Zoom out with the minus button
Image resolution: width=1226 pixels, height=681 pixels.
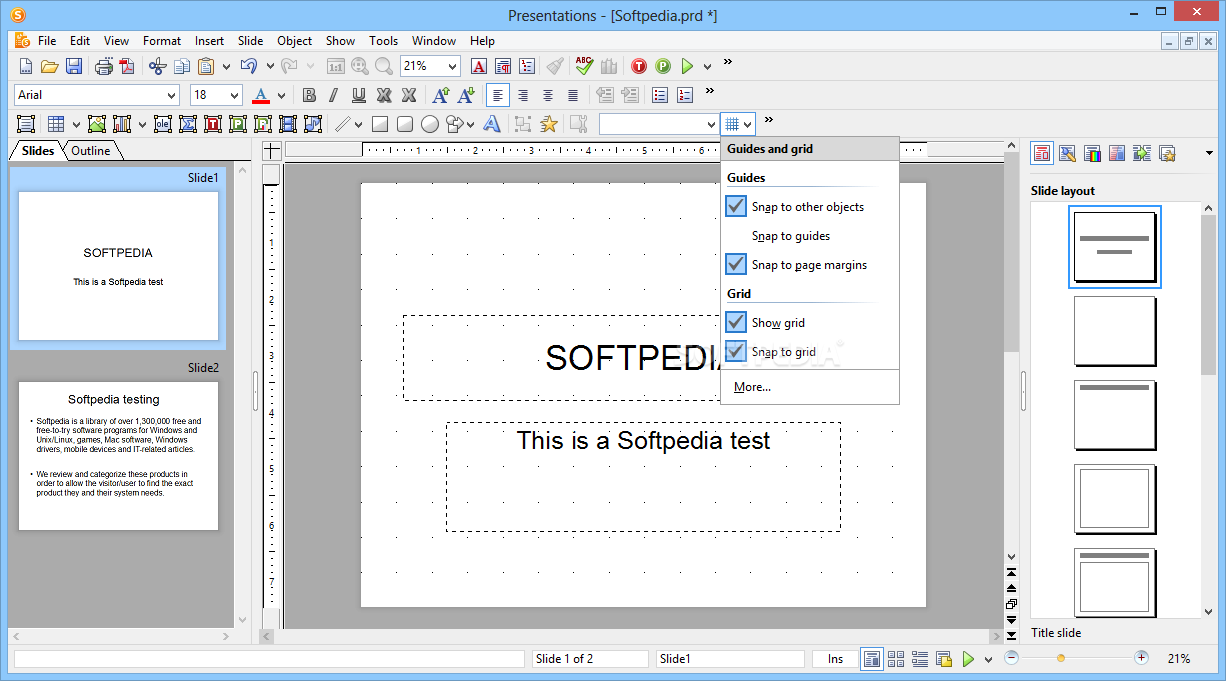[1011, 658]
